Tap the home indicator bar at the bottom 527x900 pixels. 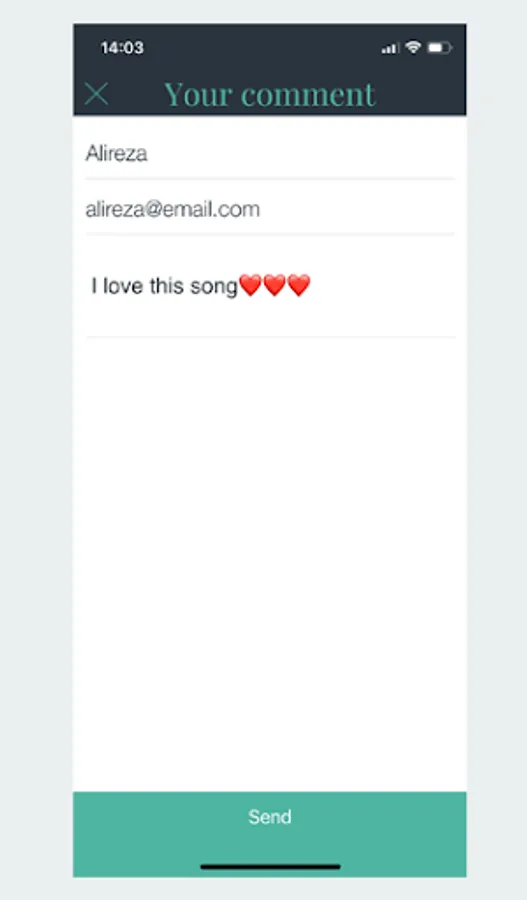270,866
